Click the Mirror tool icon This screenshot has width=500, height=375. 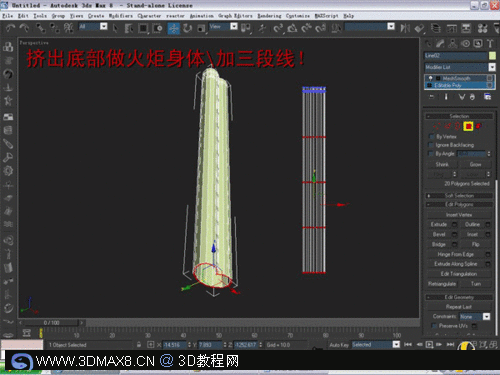(x=405, y=29)
